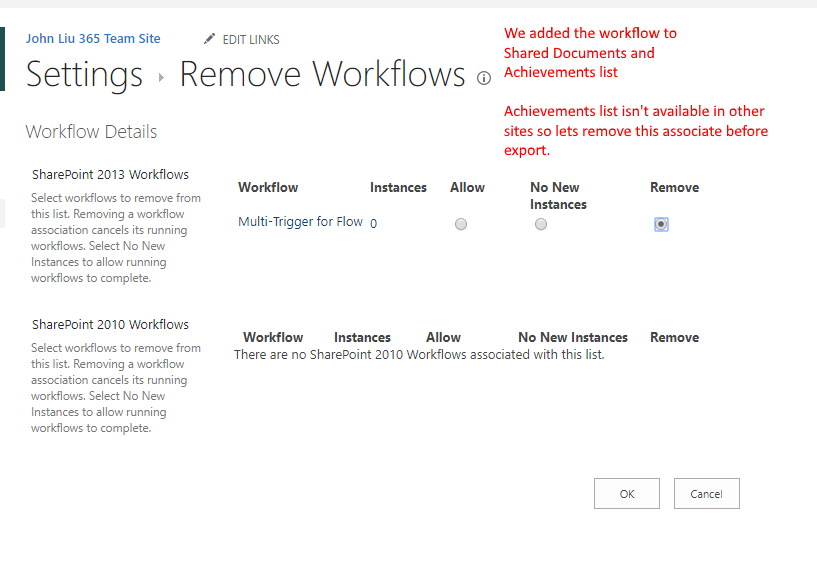Open the Multi-Trigger for Flow workflow link
The width and height of the screenshot is (817, 570).
point(300,222)
